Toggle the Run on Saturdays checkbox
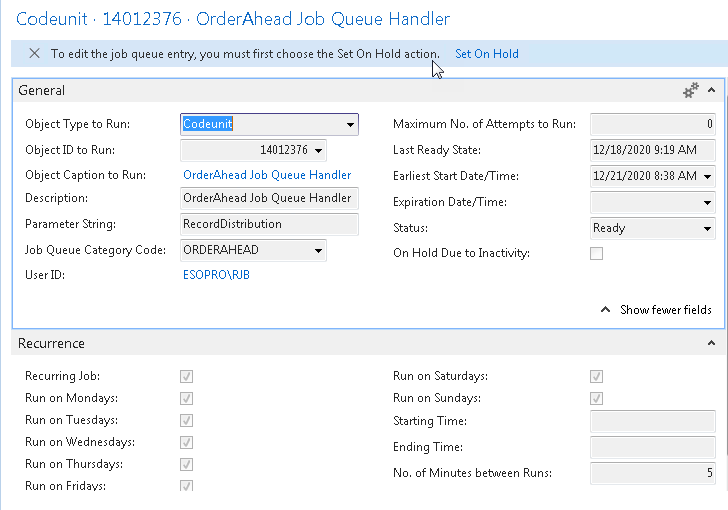Screen dimensions: 728x510 (x=597, y=377)
